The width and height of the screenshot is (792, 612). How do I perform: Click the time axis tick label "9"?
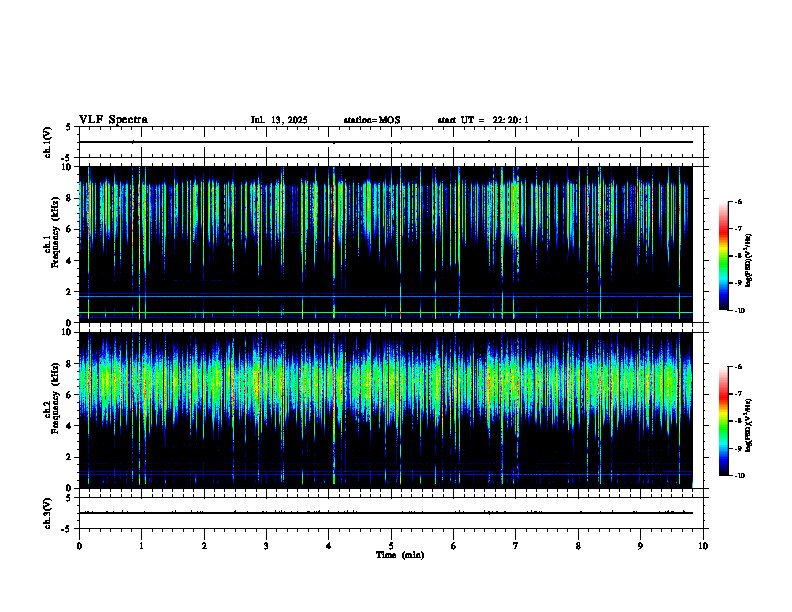(640, 546)
